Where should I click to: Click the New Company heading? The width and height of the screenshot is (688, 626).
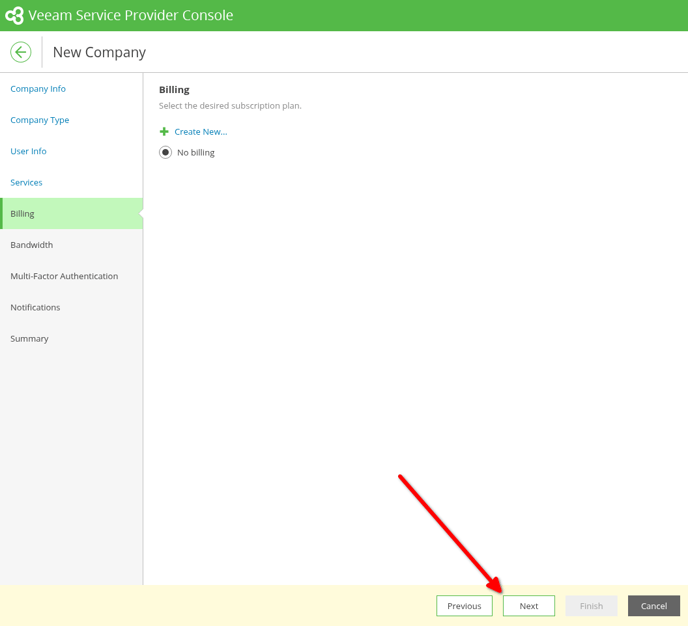(x=99, y=52)
